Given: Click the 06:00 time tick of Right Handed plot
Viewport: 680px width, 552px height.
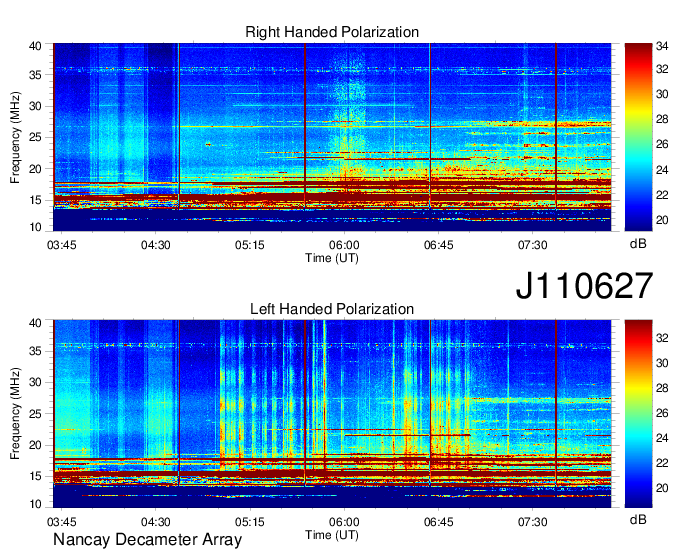Looking at the screenshot, I should (344, 245).
